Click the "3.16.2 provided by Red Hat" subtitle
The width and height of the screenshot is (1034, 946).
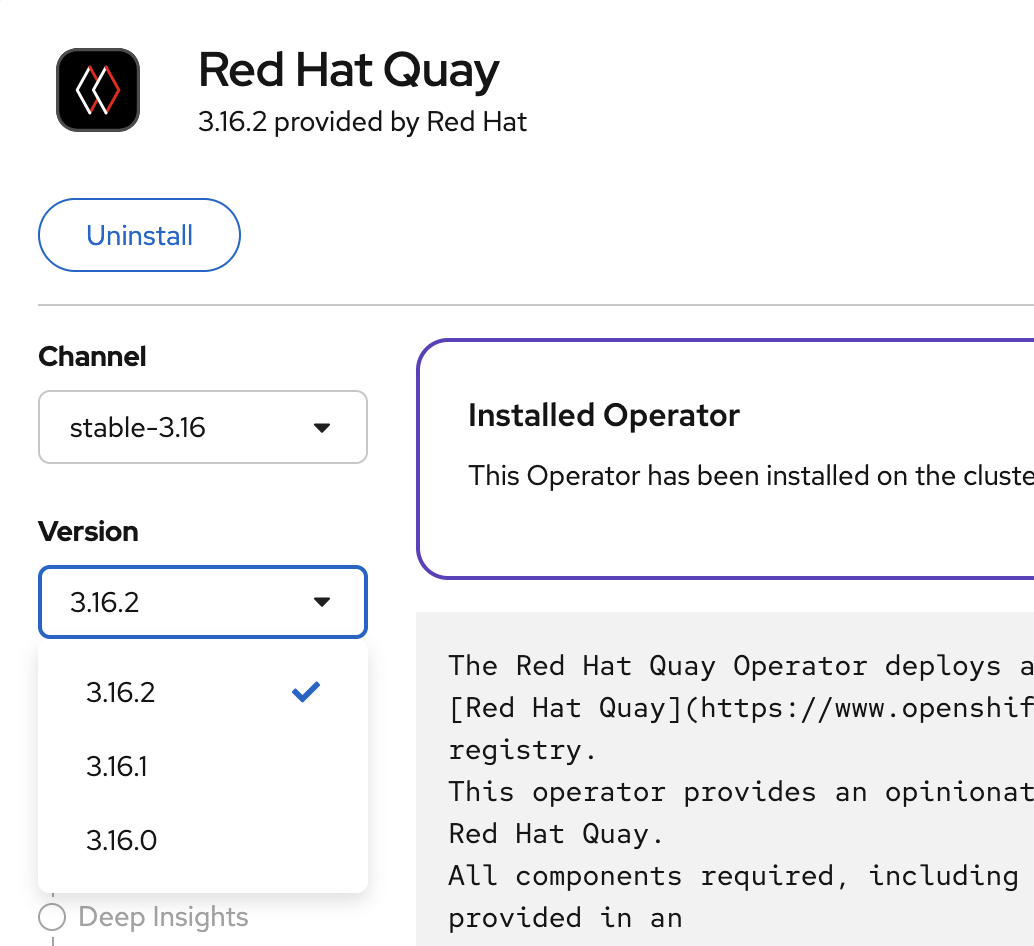point(362,122)
